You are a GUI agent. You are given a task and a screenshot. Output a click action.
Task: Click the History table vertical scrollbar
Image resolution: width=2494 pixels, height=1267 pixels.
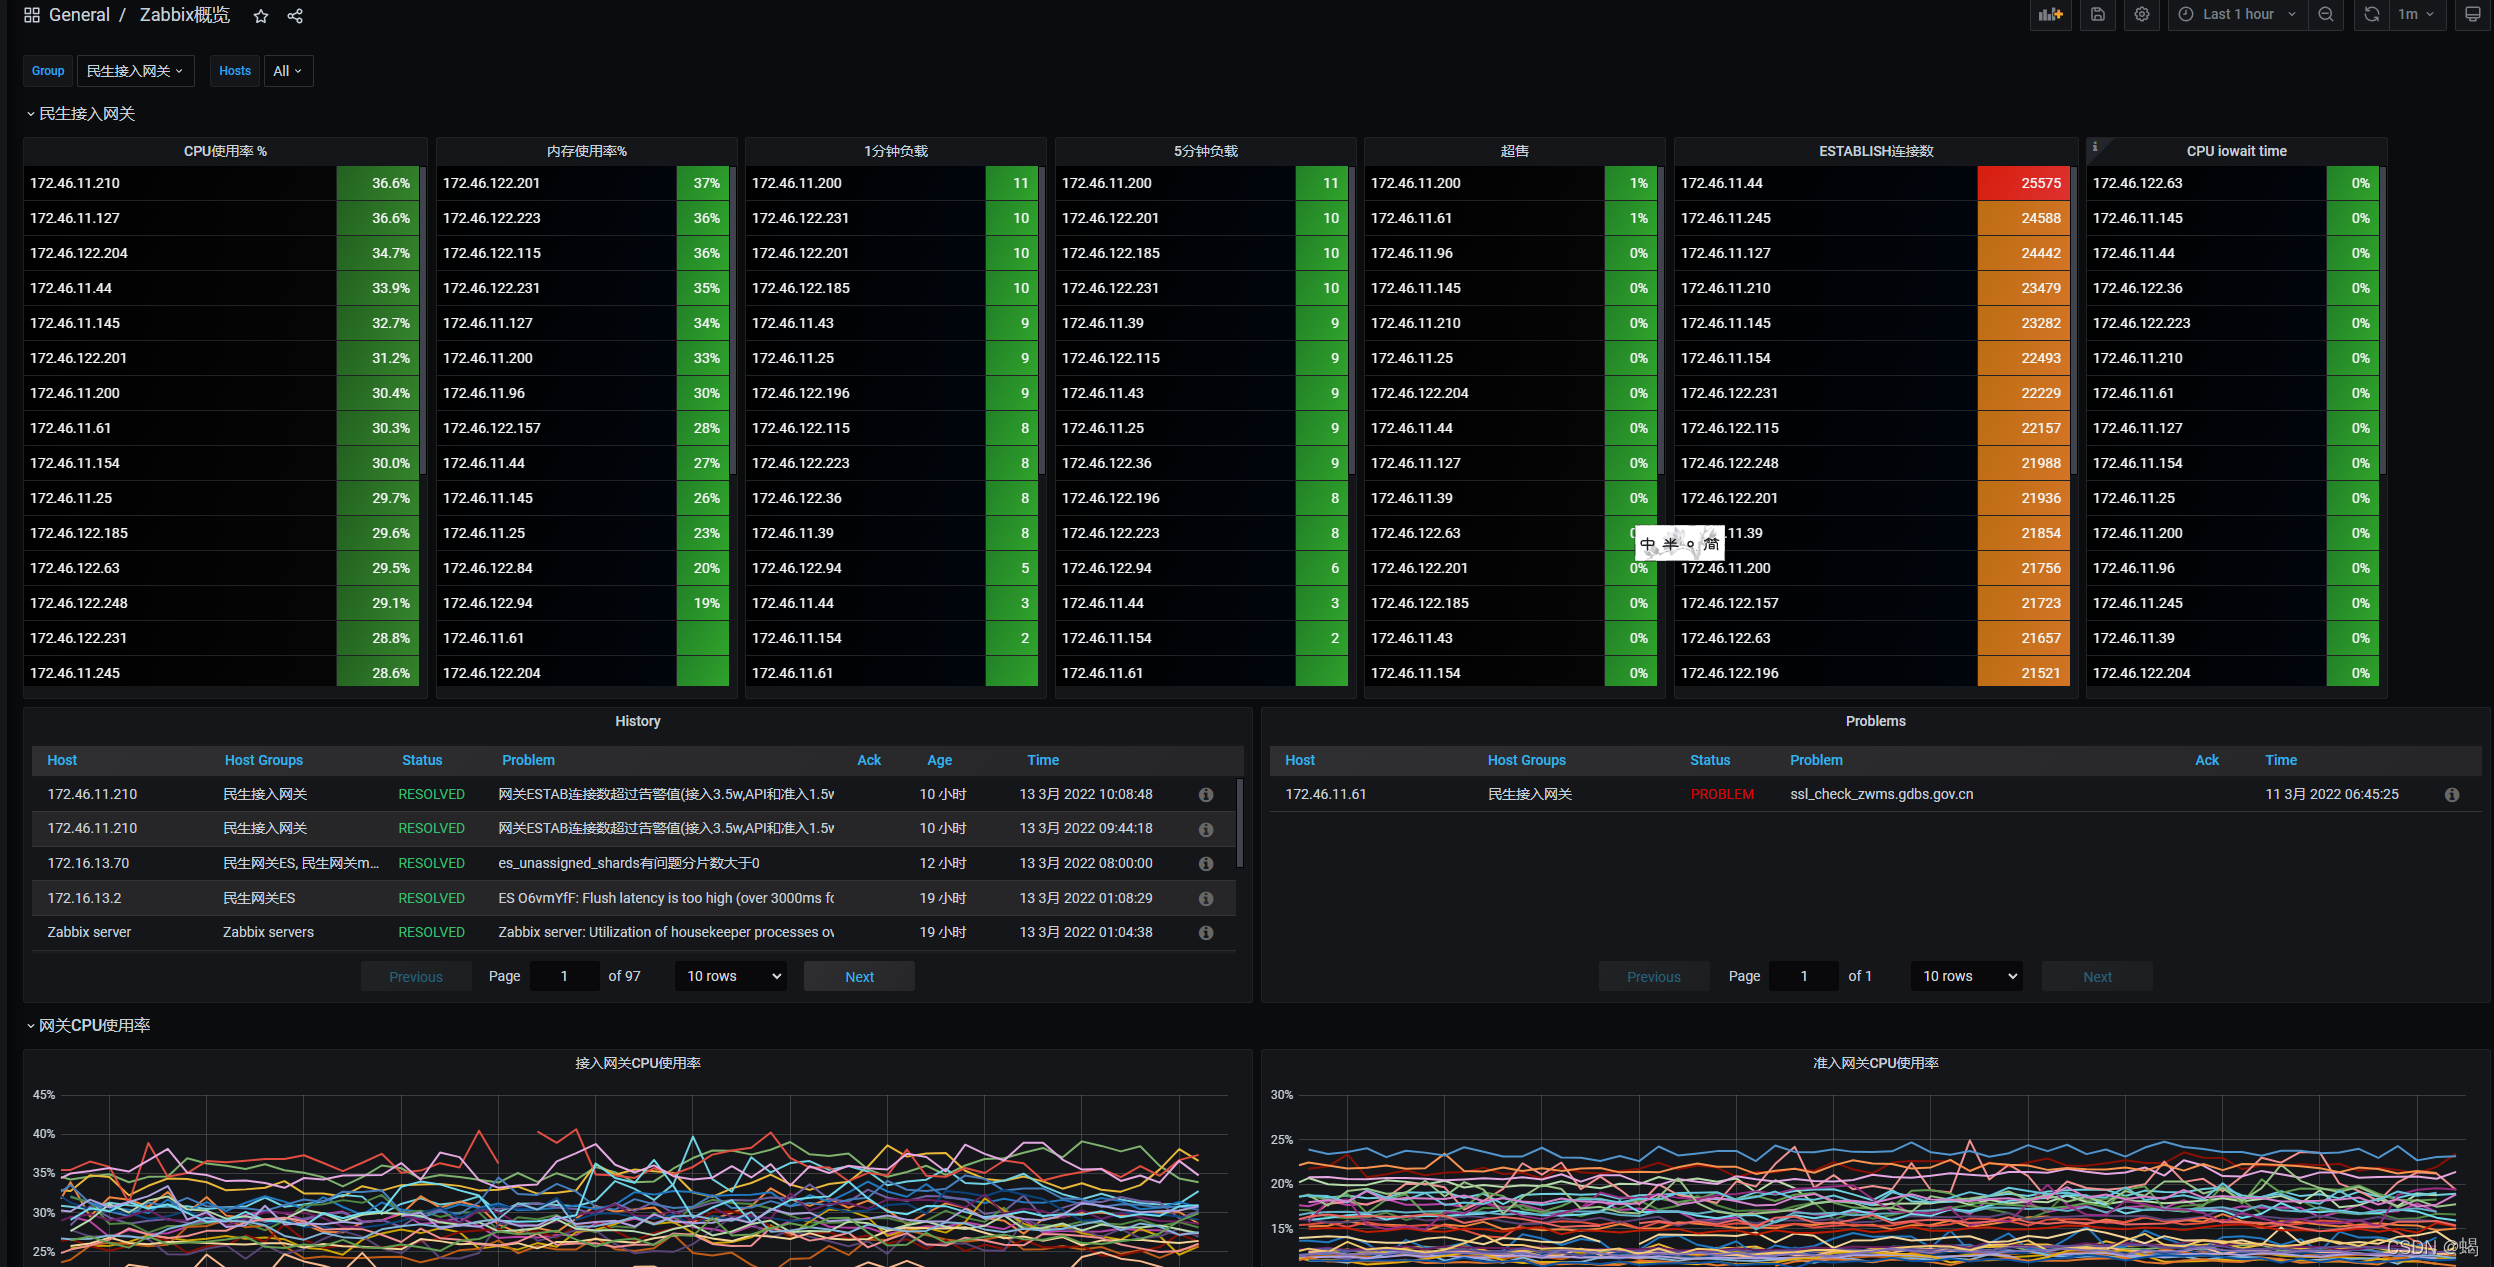[1240, 823]
